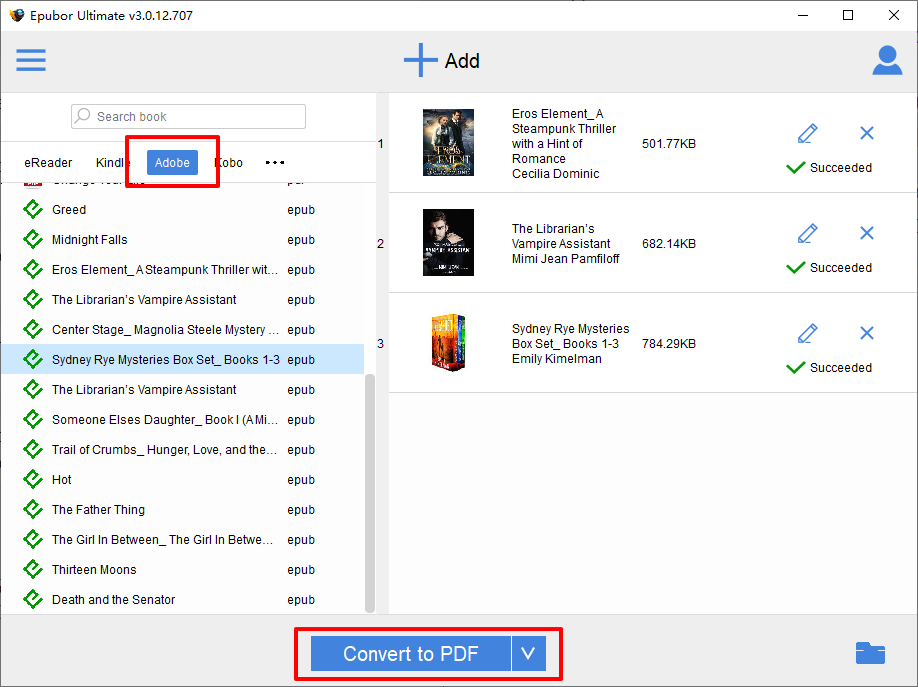Click the blue plus Add icon
This screenshot has height=687, width=918.
pyautogui.click(x=420, y=60)
